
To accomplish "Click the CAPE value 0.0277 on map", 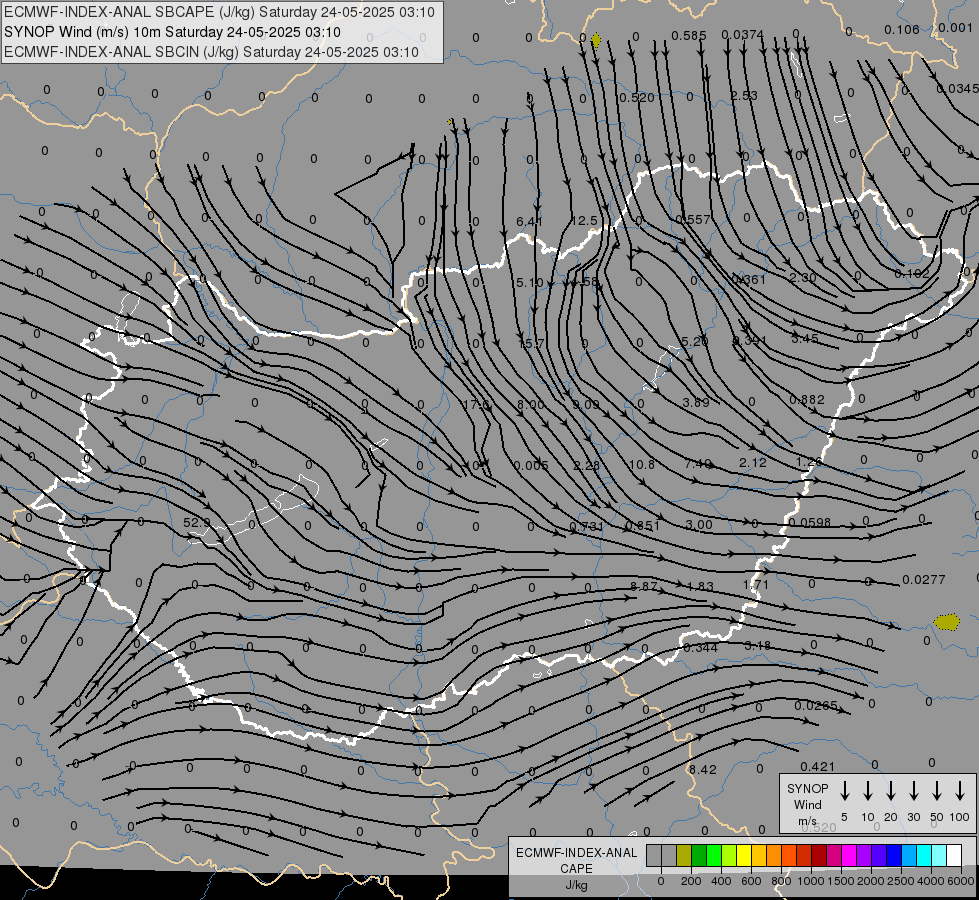I will pyautogui.click(x=924, y=580).
